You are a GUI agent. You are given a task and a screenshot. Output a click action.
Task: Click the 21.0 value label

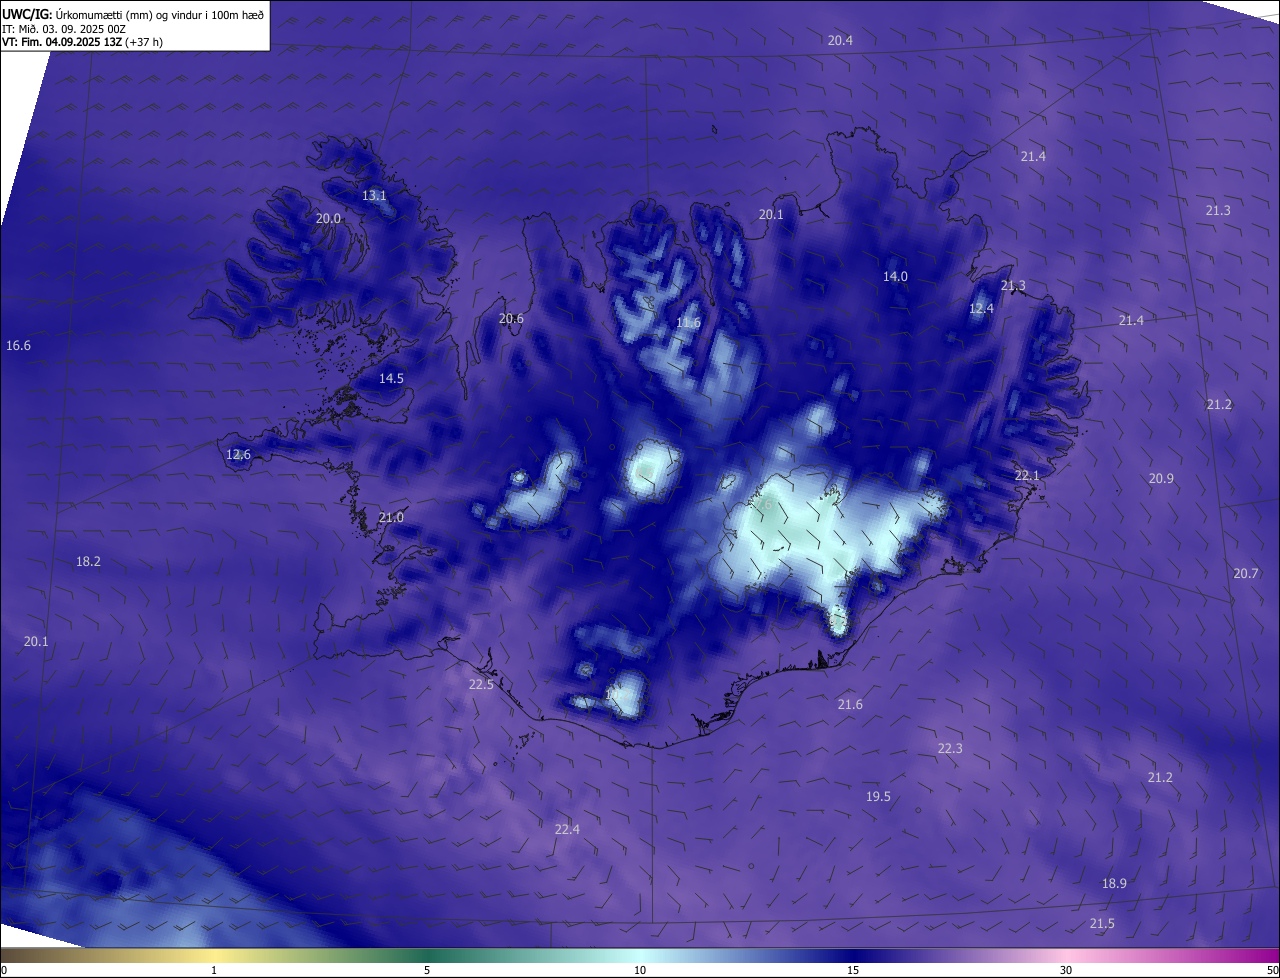click(x=391, y=517)
